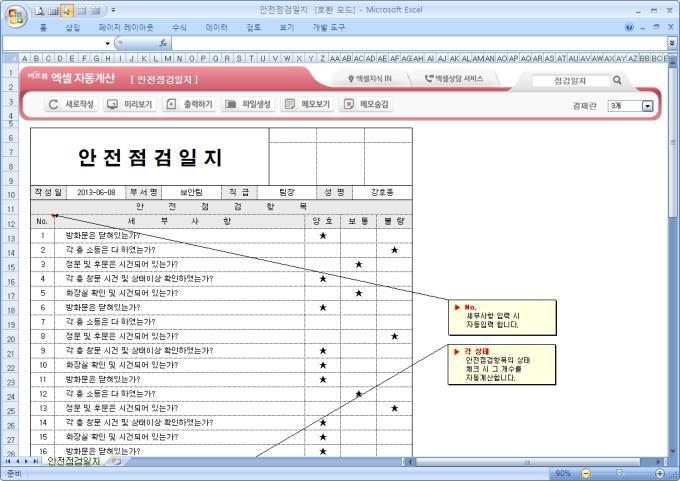
Task: Click the 메모보기 show memo button
Action: coord(307,104)
